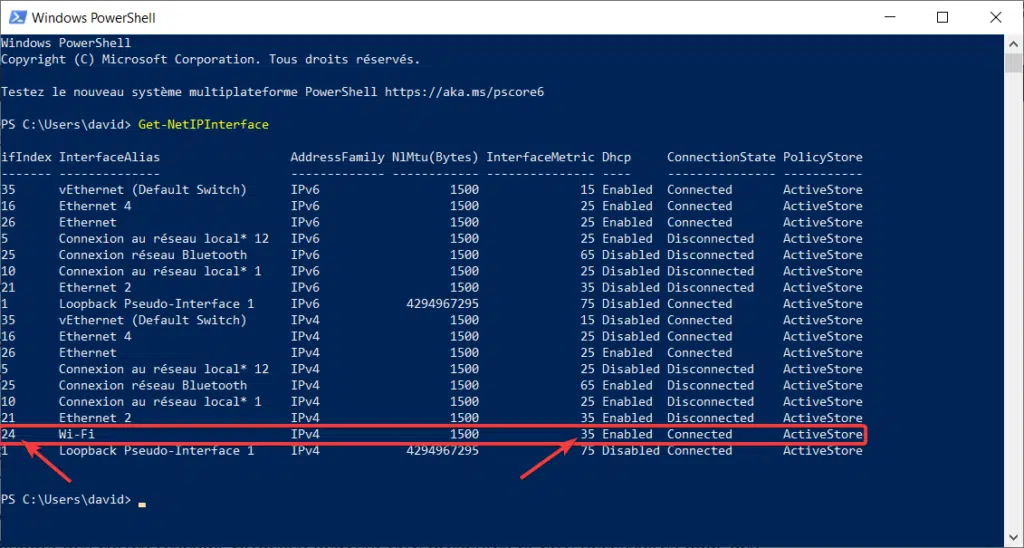Click the AddressFamily column header
Image resolution: width=1024 pixels, height=548 pixels.
[x=337, y=157]
